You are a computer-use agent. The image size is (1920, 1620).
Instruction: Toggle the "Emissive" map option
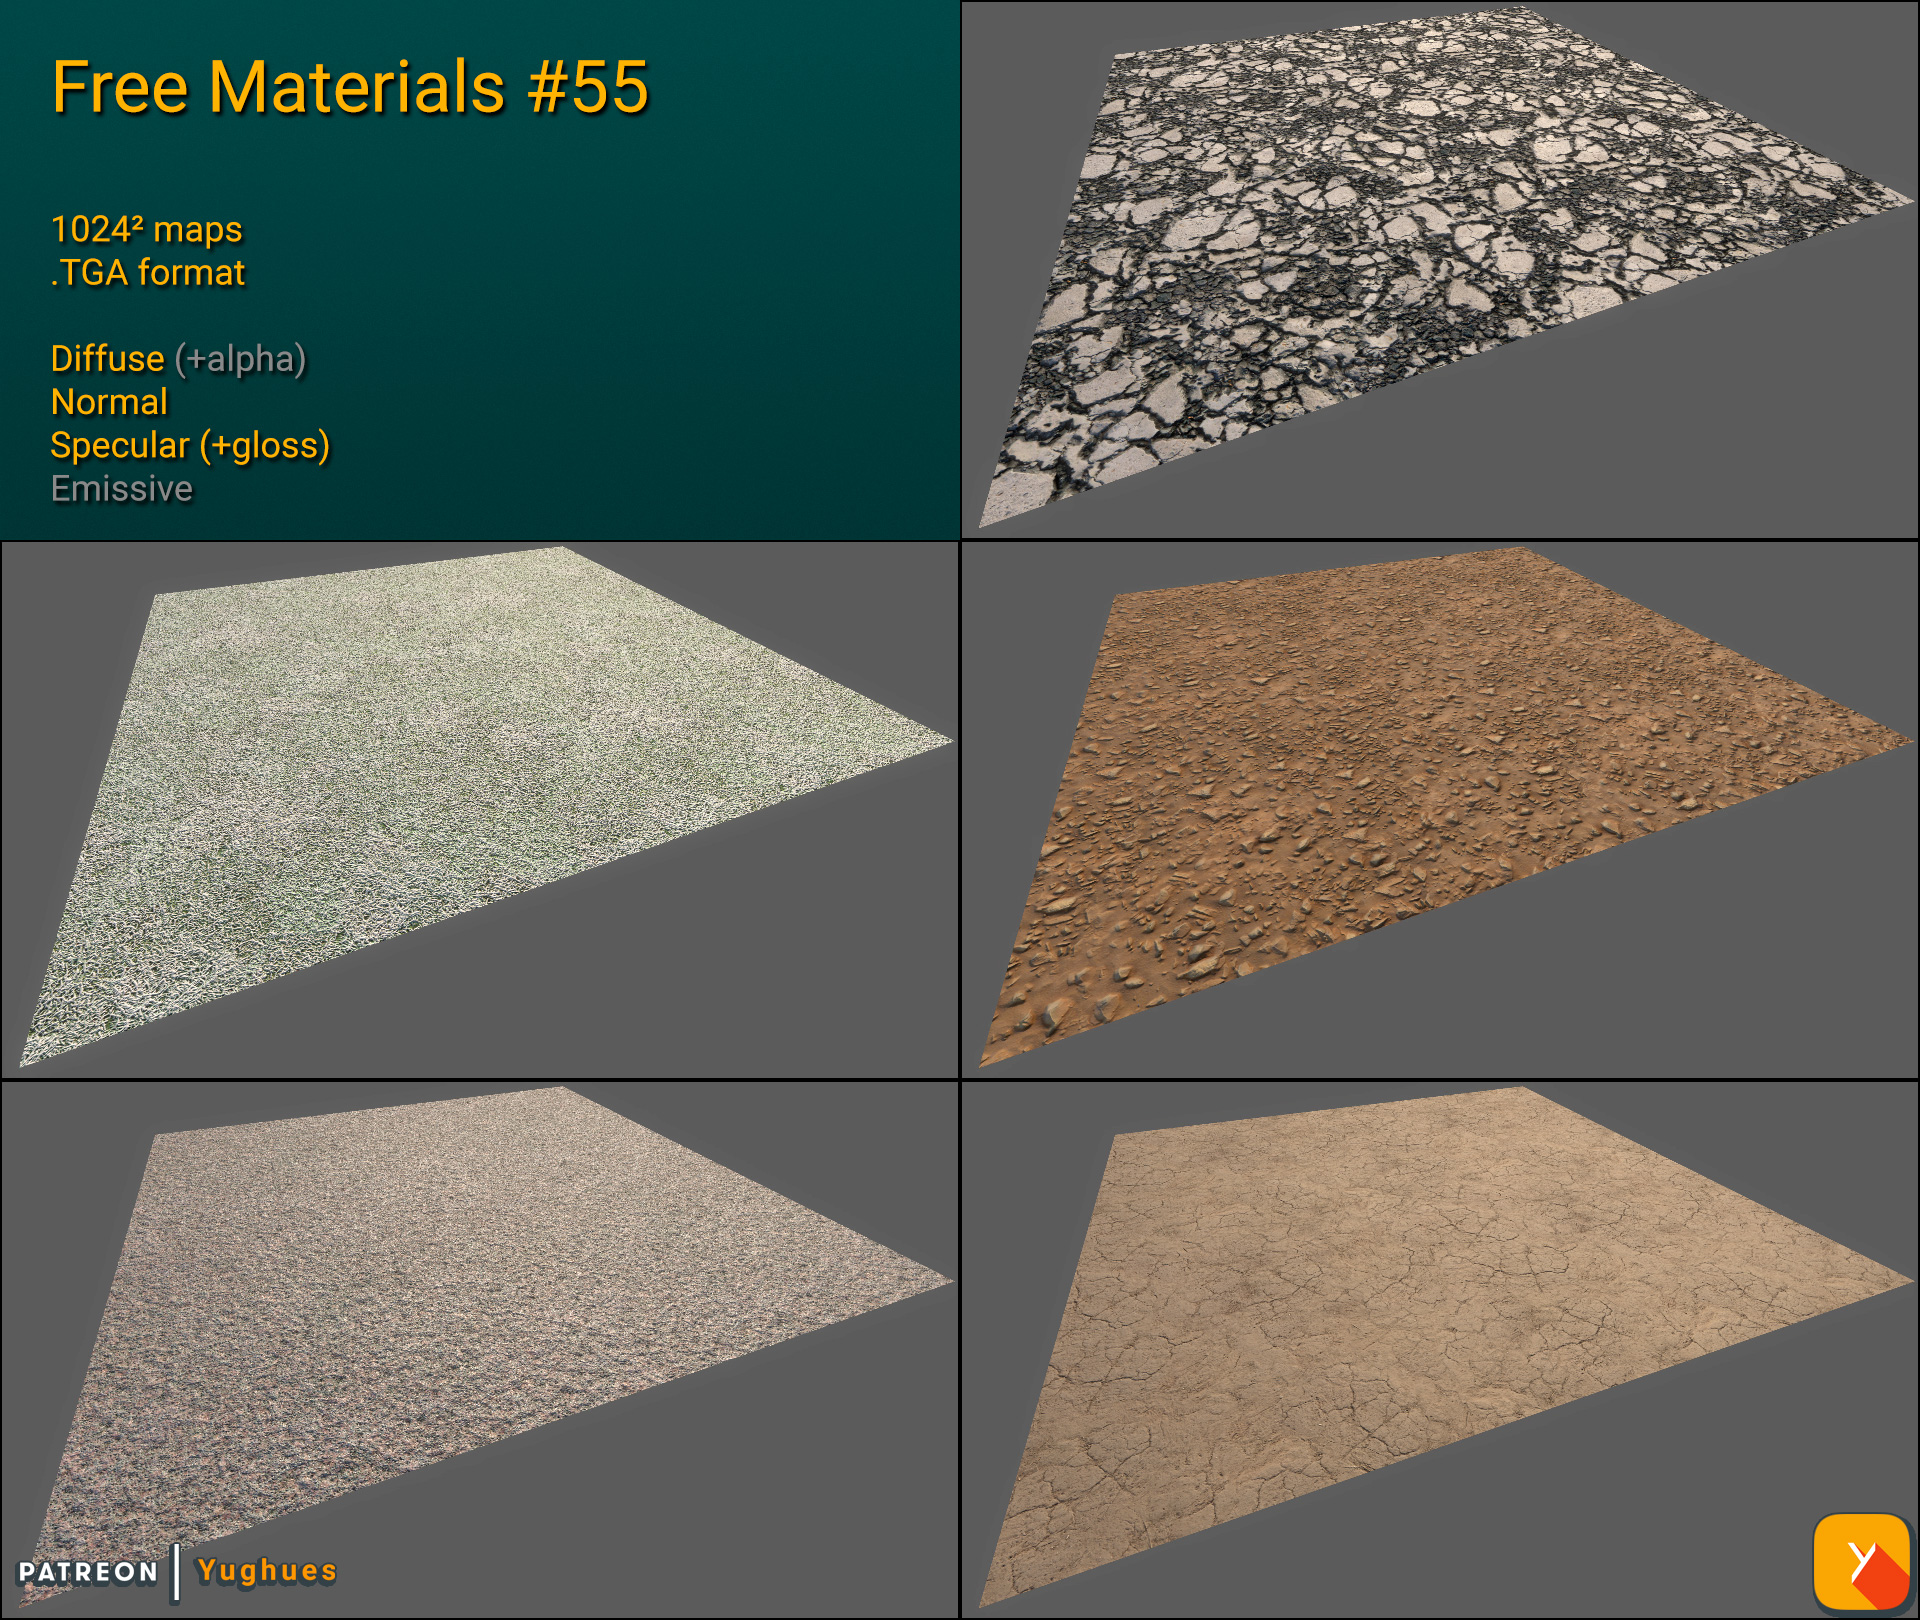pos(121,489)
